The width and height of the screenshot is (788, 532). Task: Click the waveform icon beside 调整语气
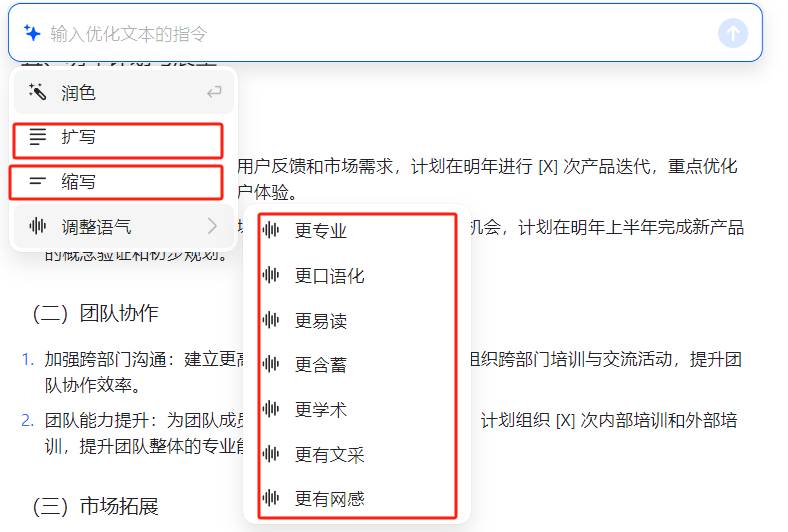38,226
